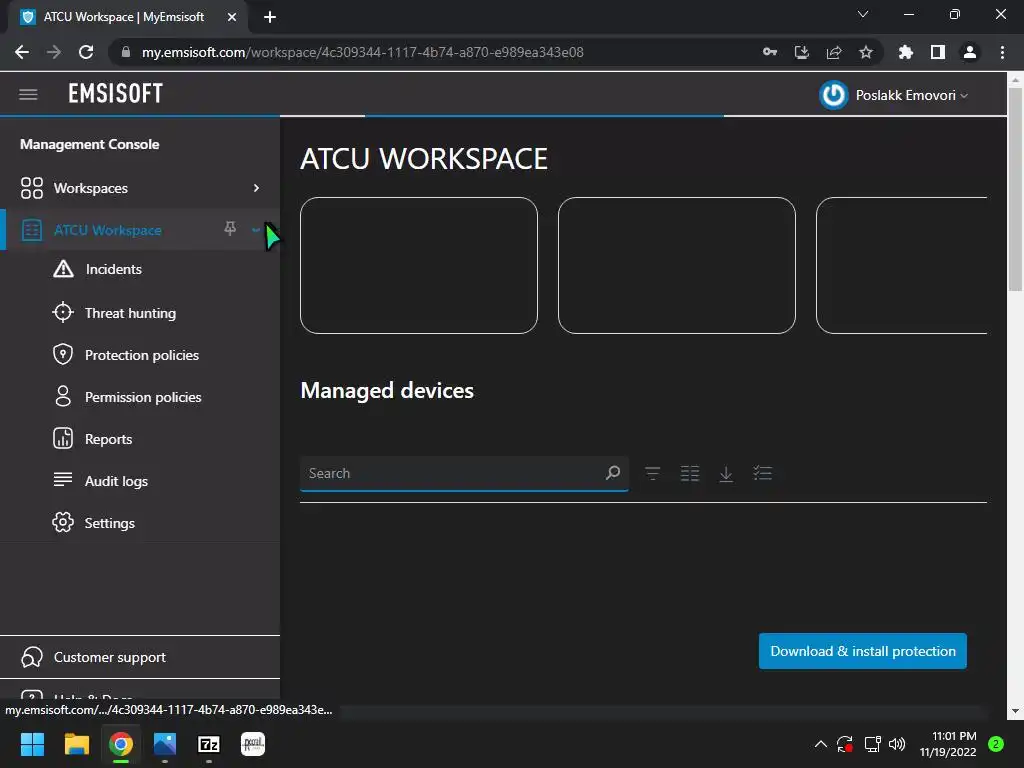Click the password key icon in address bar
This screenshot has height=768, width=1024.
(770, 52)
